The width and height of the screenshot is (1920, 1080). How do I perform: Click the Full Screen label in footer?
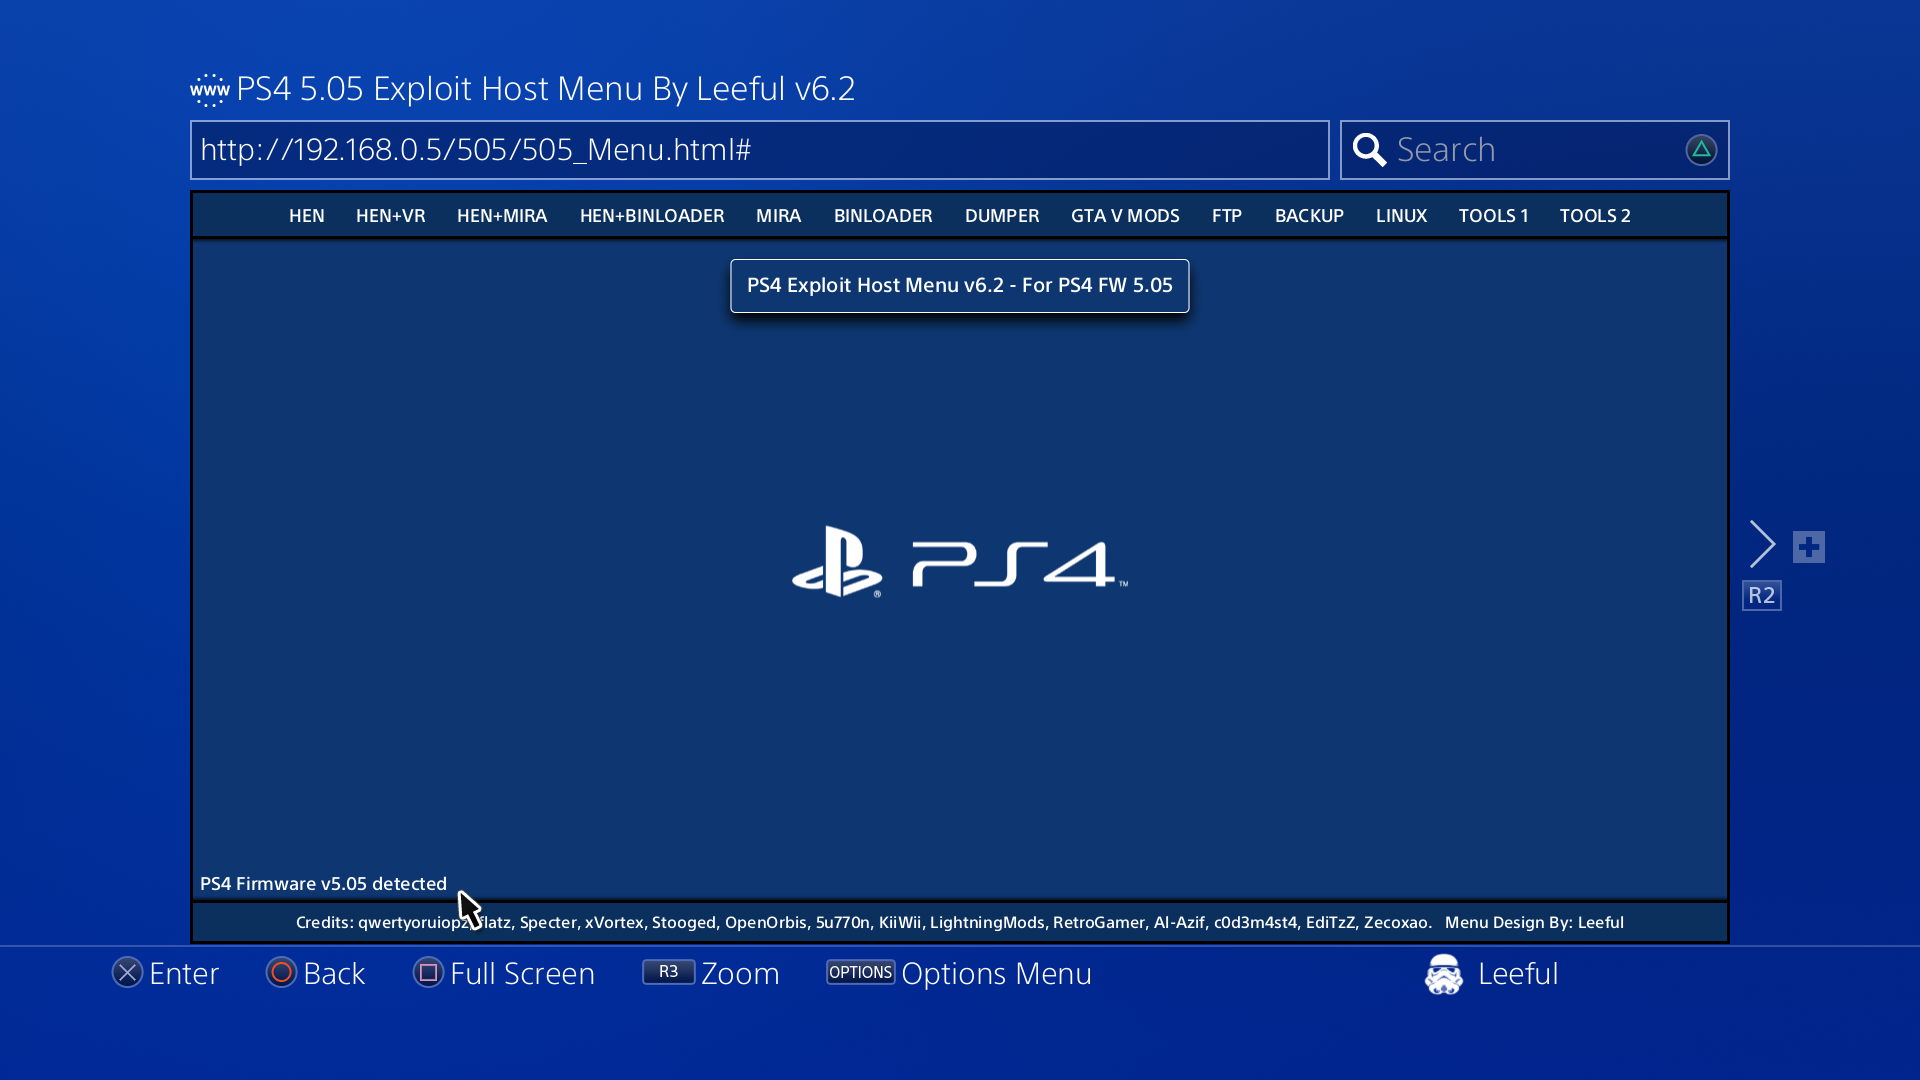522,973
